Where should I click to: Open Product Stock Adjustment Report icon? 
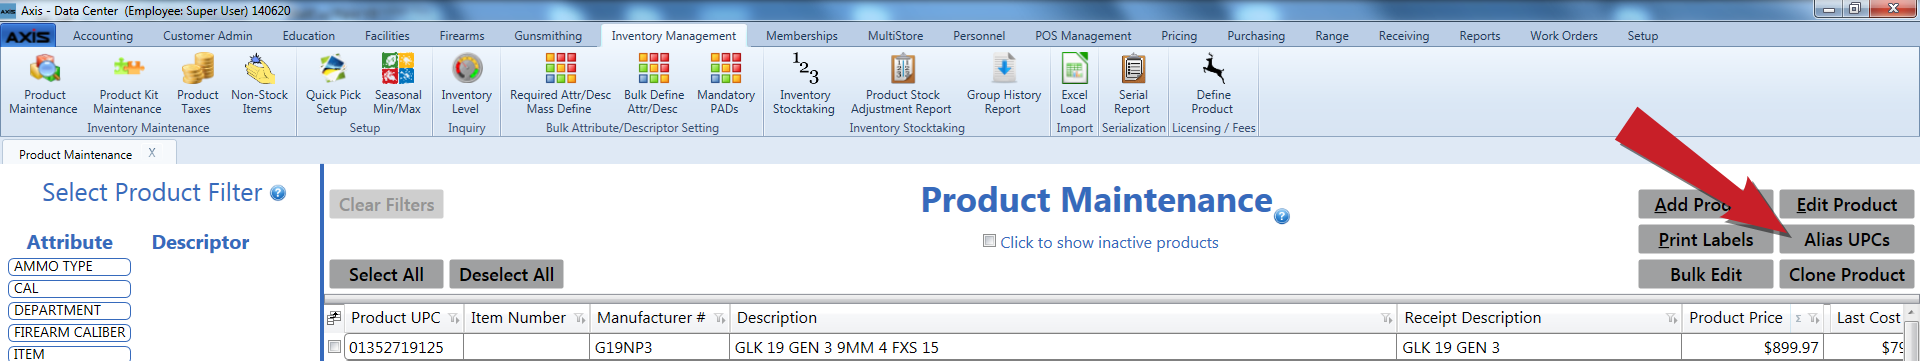[902, 84]
